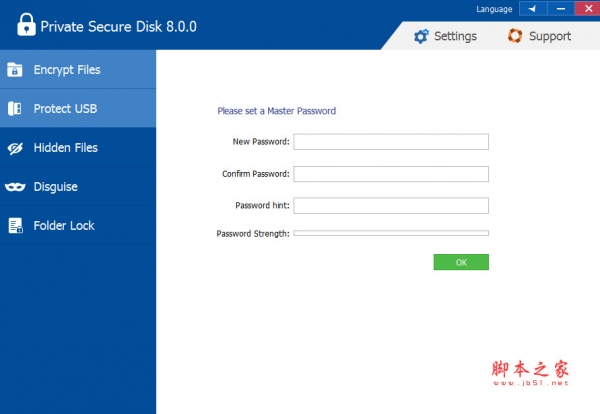Click the Encrypt Files folder icon

(15, 70)
